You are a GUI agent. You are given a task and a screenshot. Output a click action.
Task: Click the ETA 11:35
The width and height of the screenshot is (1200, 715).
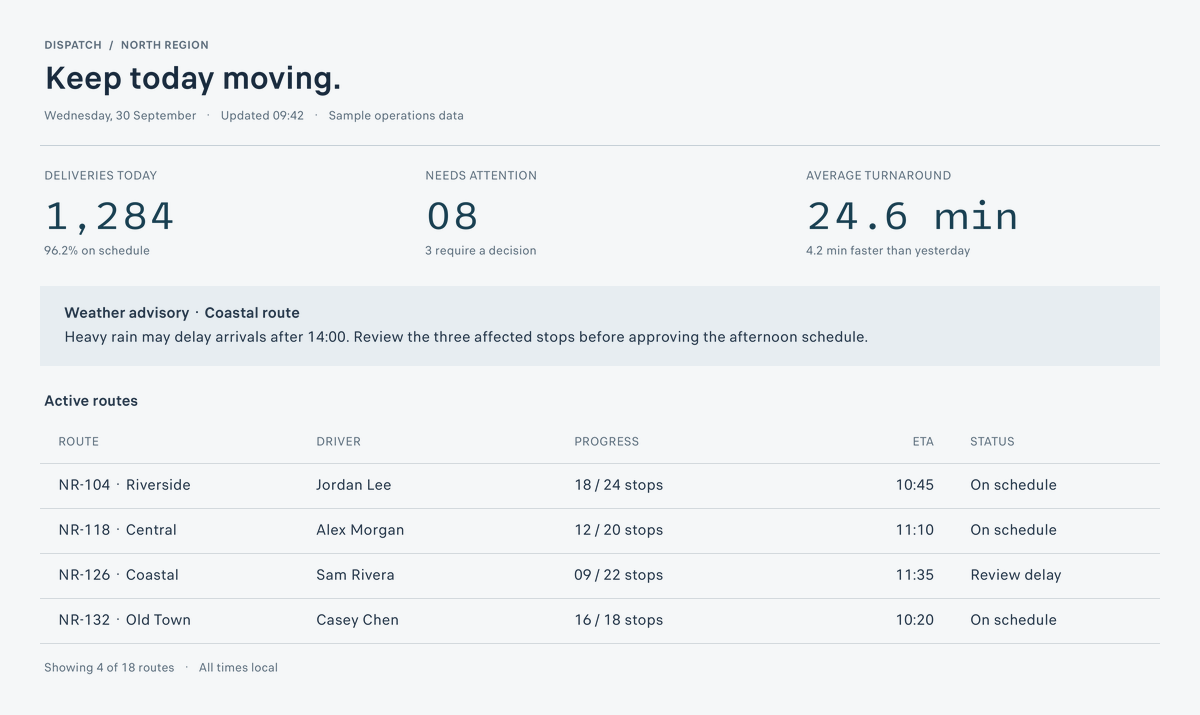915,575
